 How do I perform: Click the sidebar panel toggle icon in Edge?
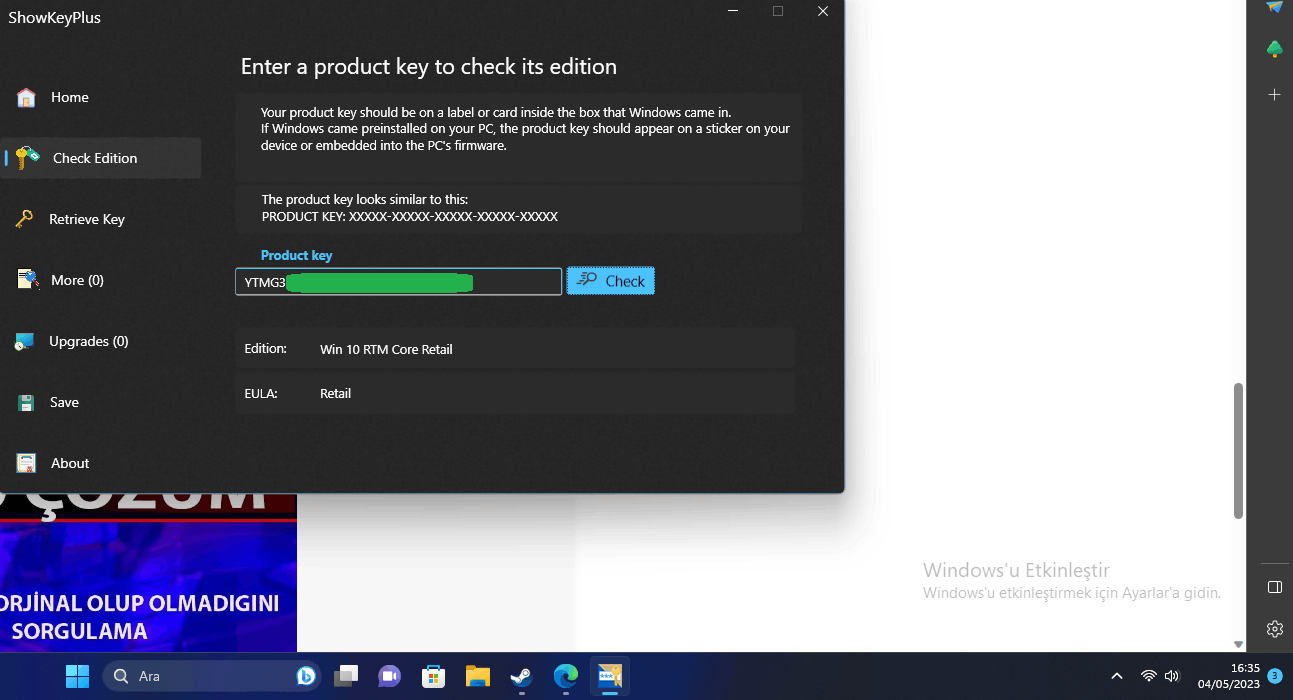click(1274, 586)
